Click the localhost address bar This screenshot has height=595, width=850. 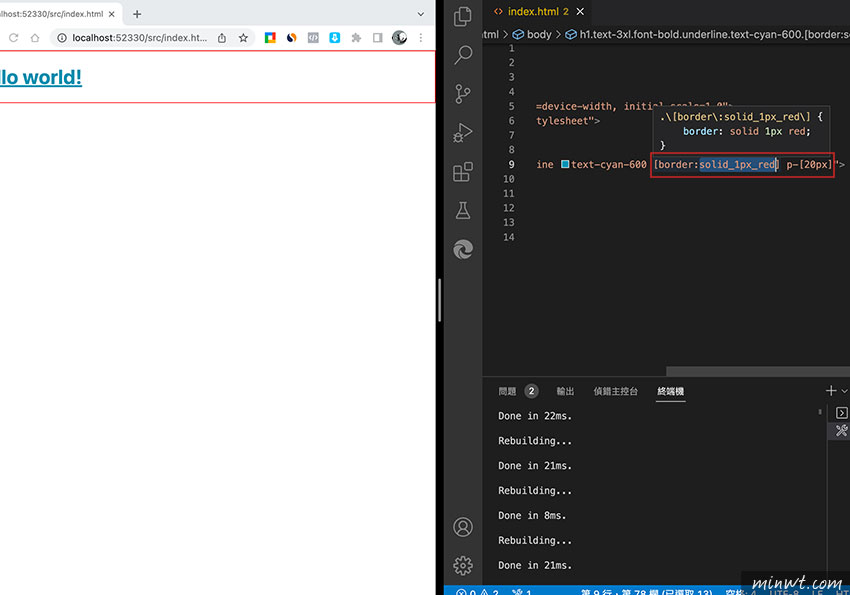[140, 38]
